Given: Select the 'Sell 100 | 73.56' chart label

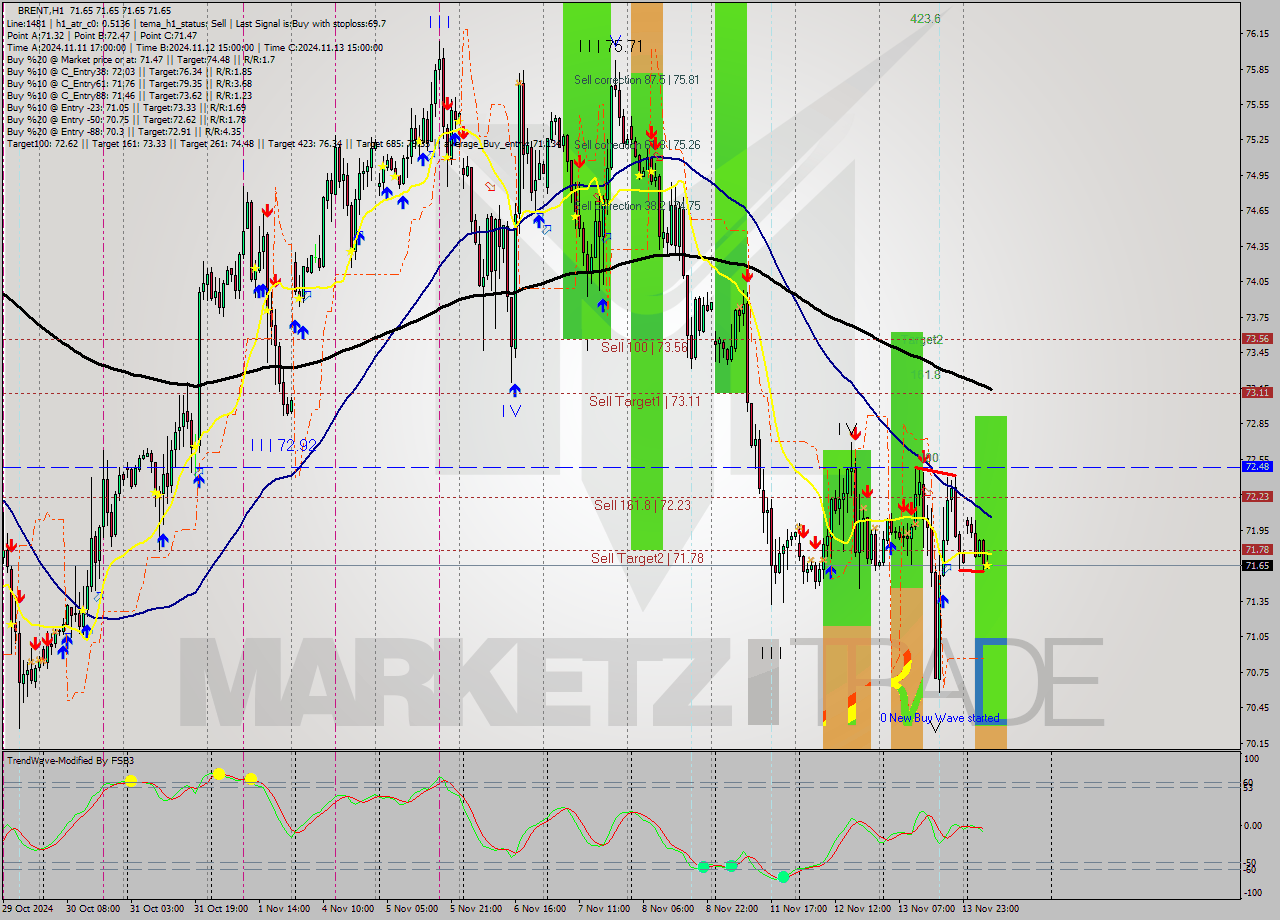Looking at the screenshot, I should pos(644,347).
